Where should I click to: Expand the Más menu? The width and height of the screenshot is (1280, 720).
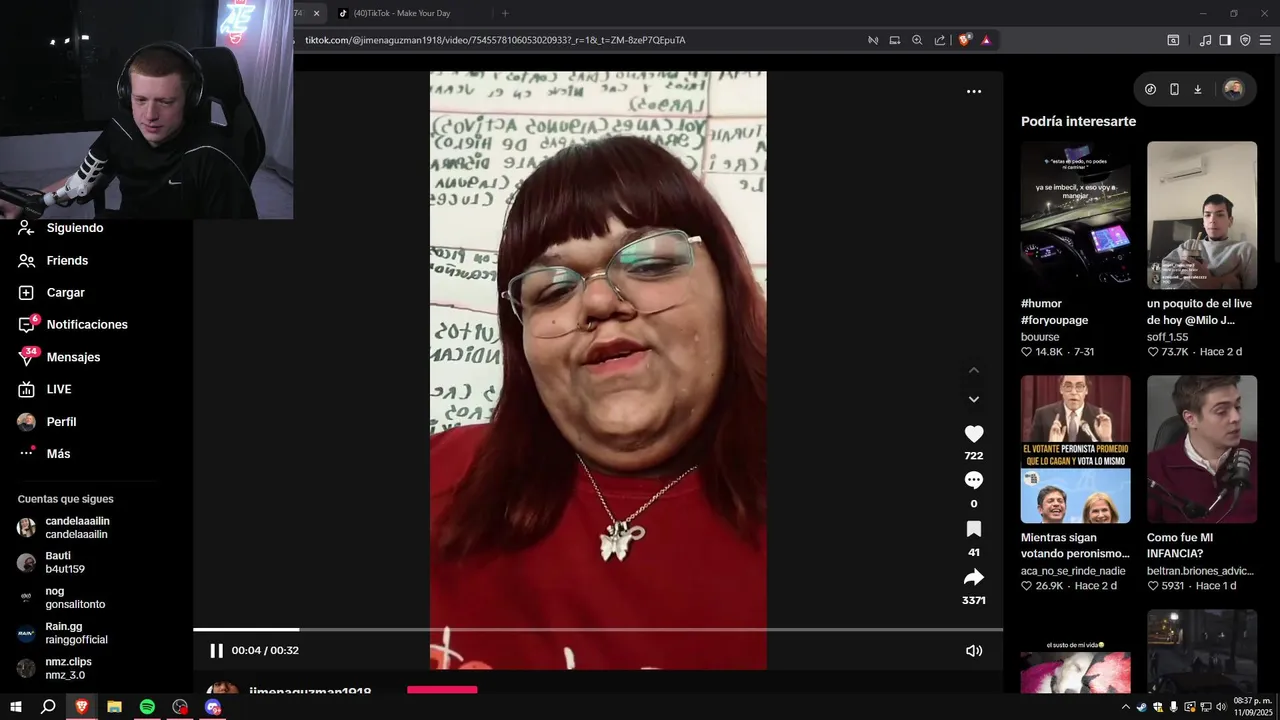[x=57, y=454]
